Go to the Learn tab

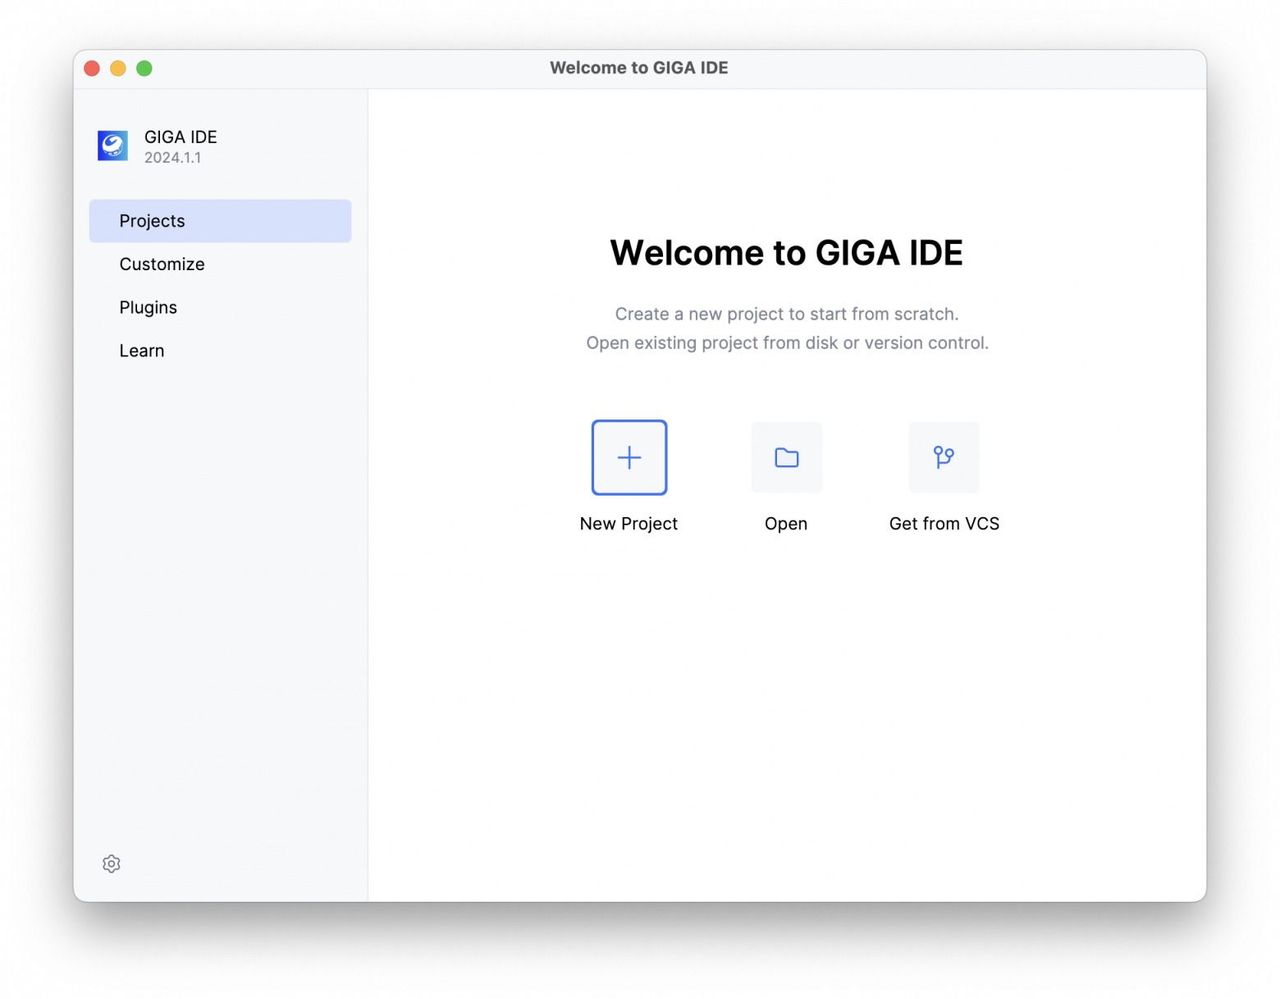coord(142,351)
